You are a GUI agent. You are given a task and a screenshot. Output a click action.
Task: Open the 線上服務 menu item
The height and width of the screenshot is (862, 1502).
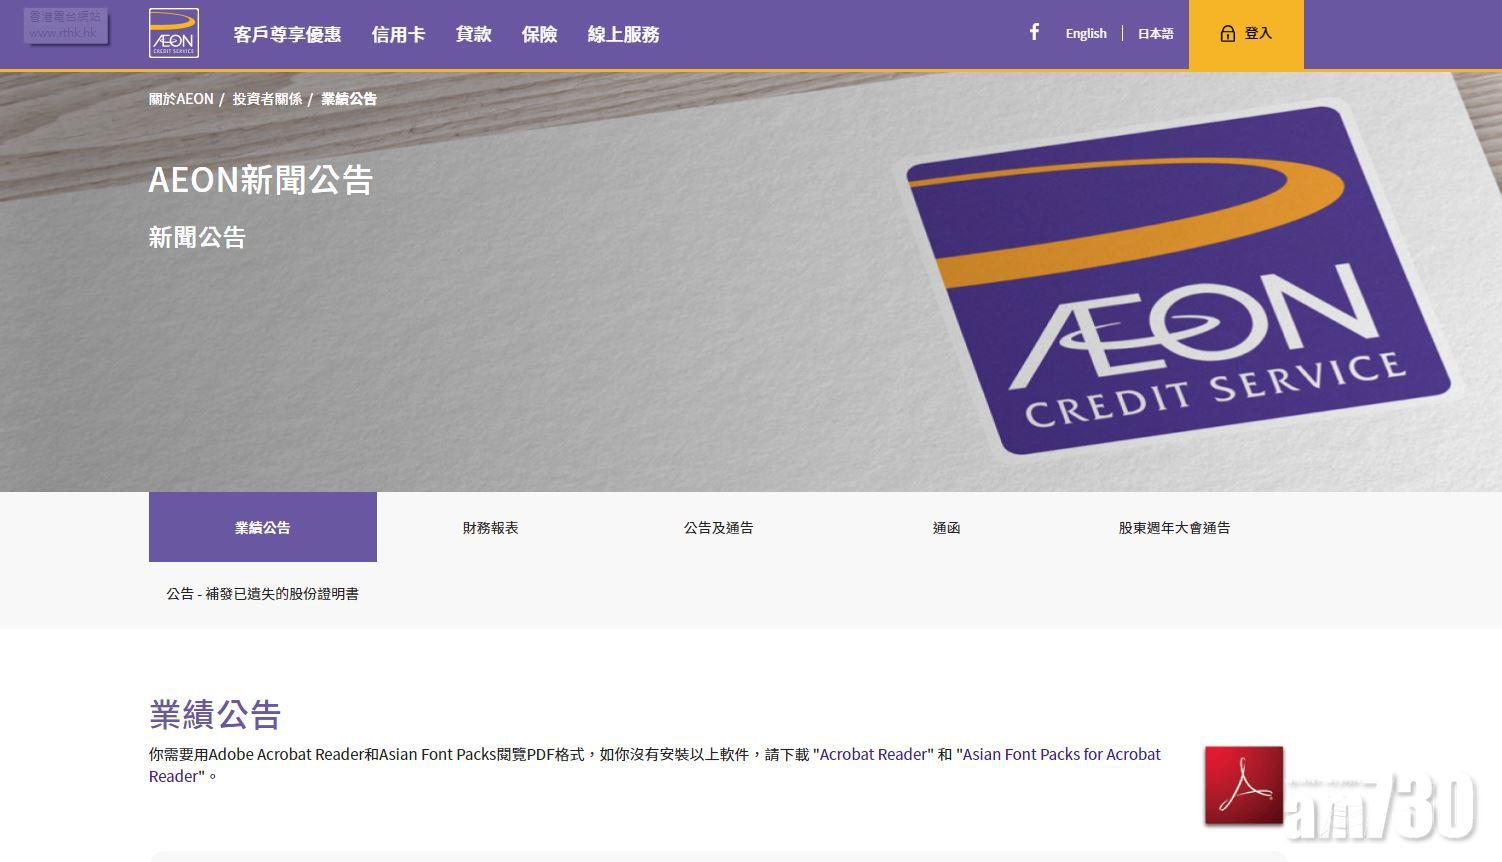623,34
